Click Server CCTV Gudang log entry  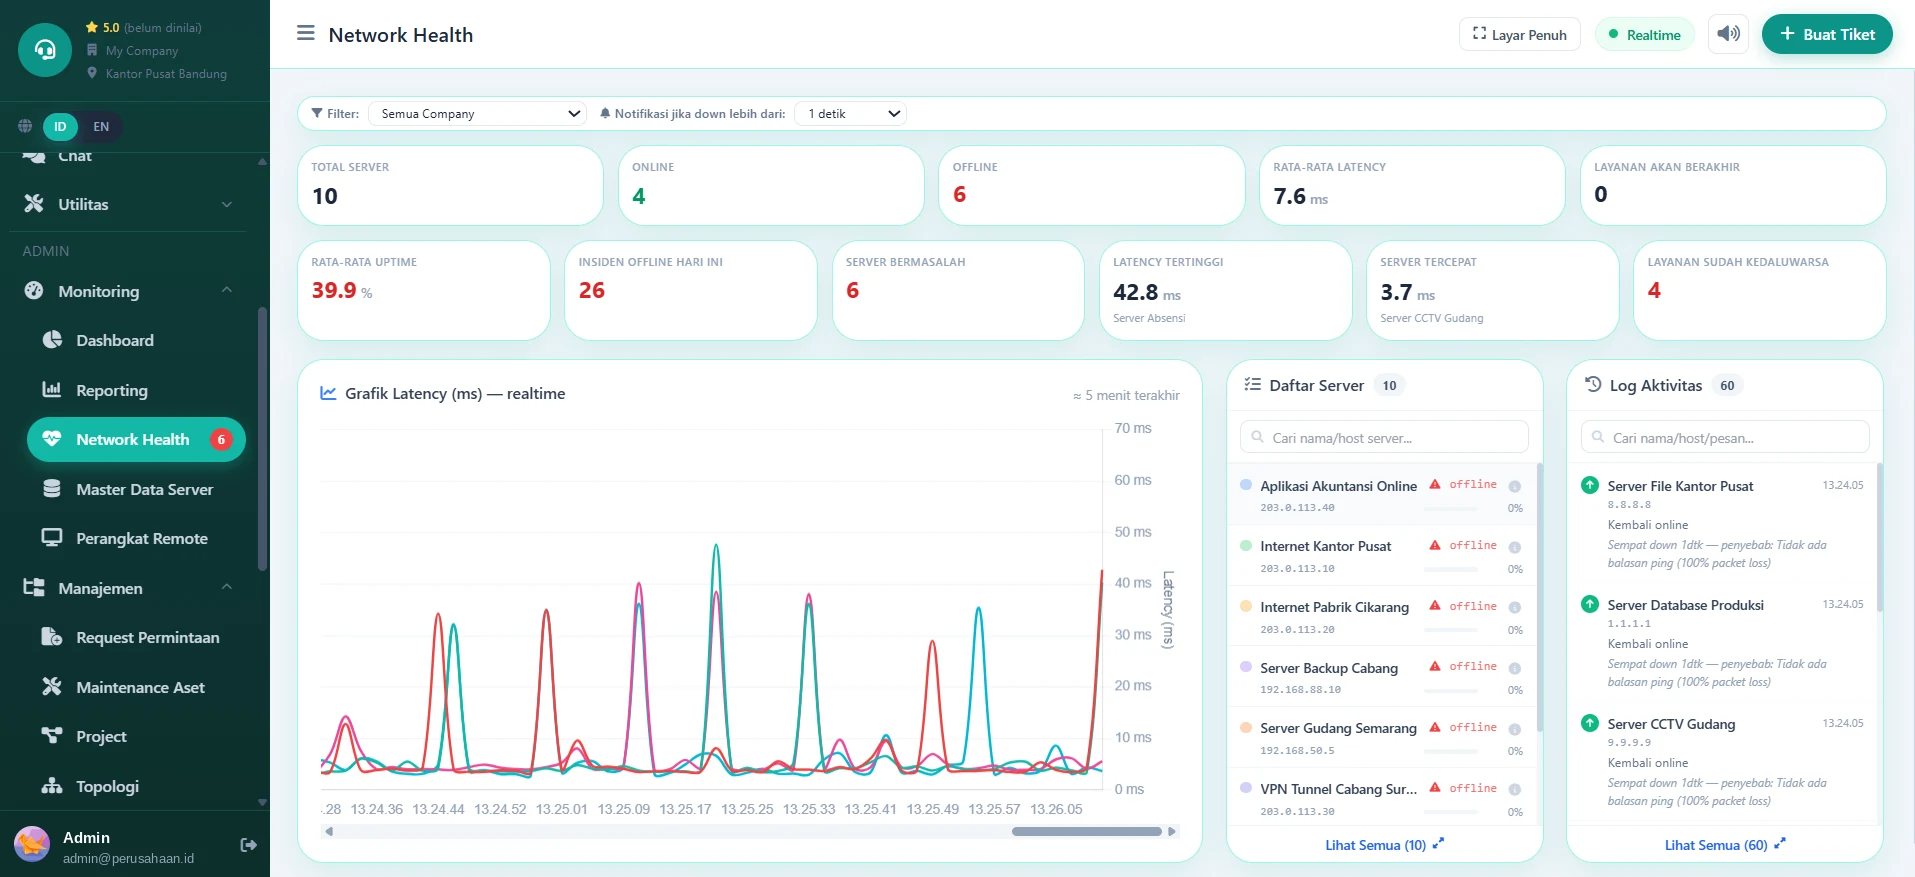[x=1723, y=762]
